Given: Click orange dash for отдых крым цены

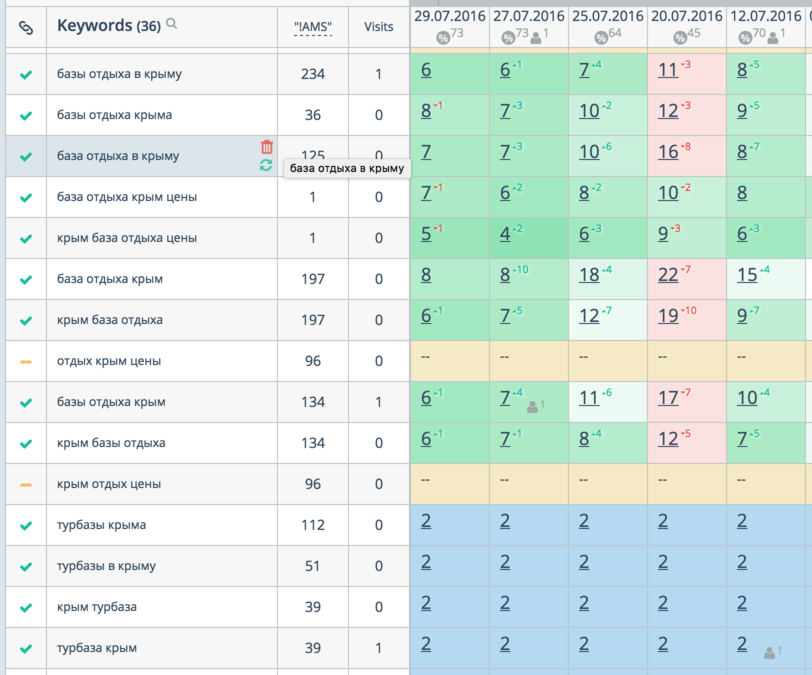Looking at the screenshot, I should (26, 362).
